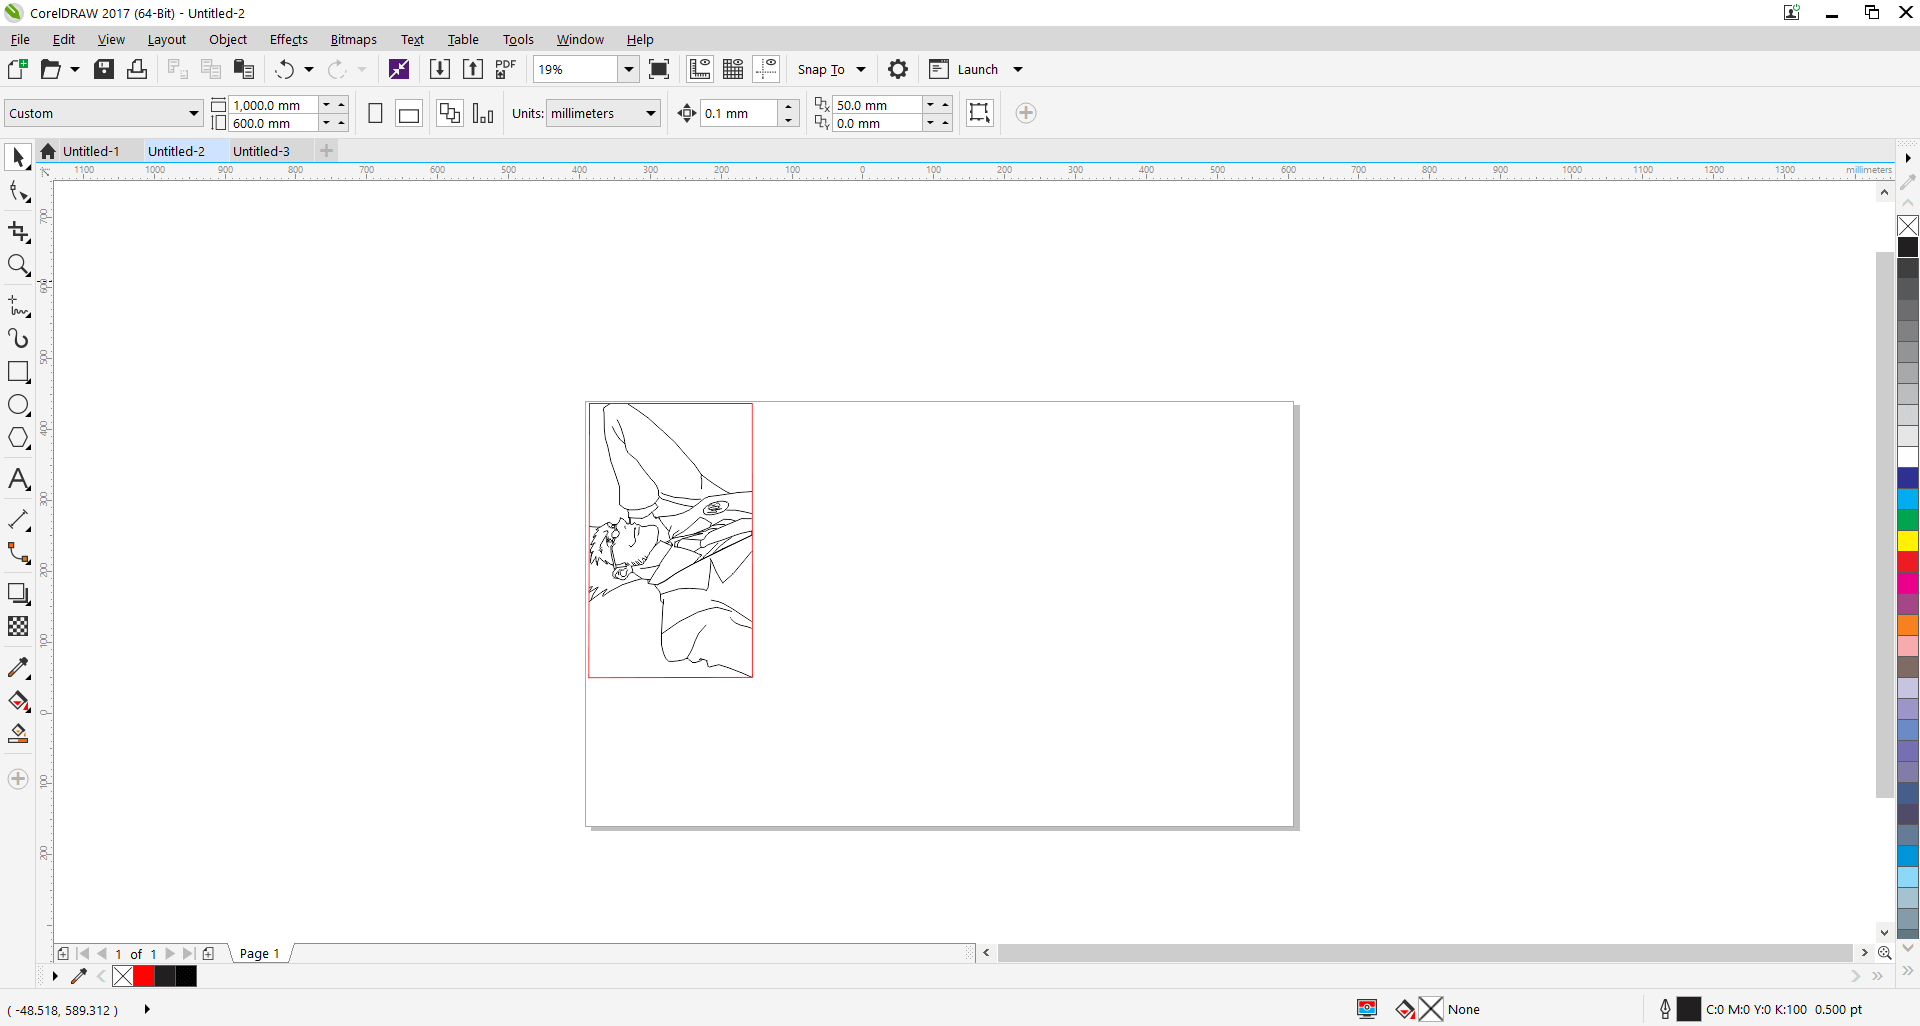
Task: Select the Drop Shadow tool
Action: [x=18, y=594]
